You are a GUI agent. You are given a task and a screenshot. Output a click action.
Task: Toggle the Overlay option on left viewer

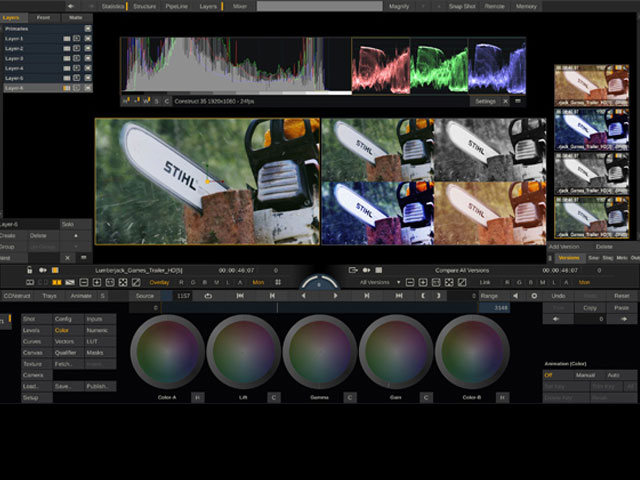(159, 282)
